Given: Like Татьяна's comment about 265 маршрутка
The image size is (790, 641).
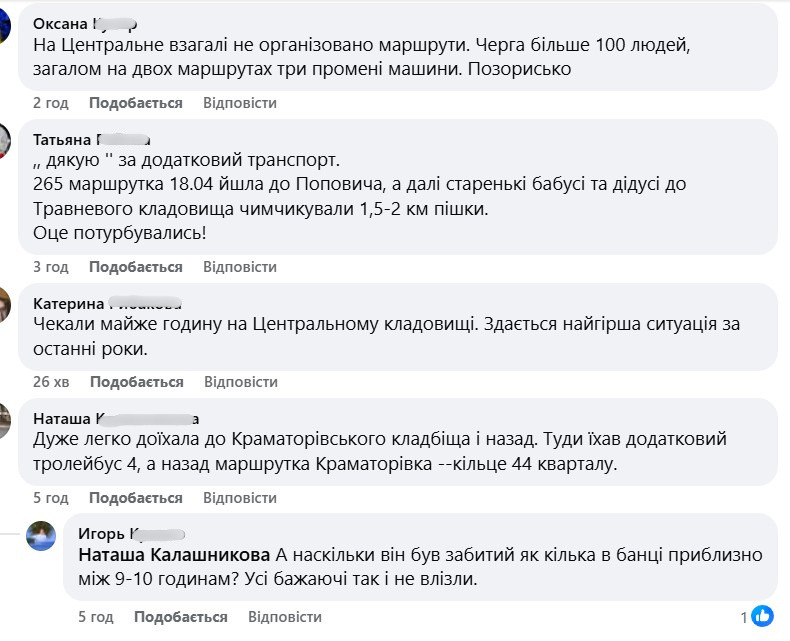Looking at the screenshot, I should 136,267.
